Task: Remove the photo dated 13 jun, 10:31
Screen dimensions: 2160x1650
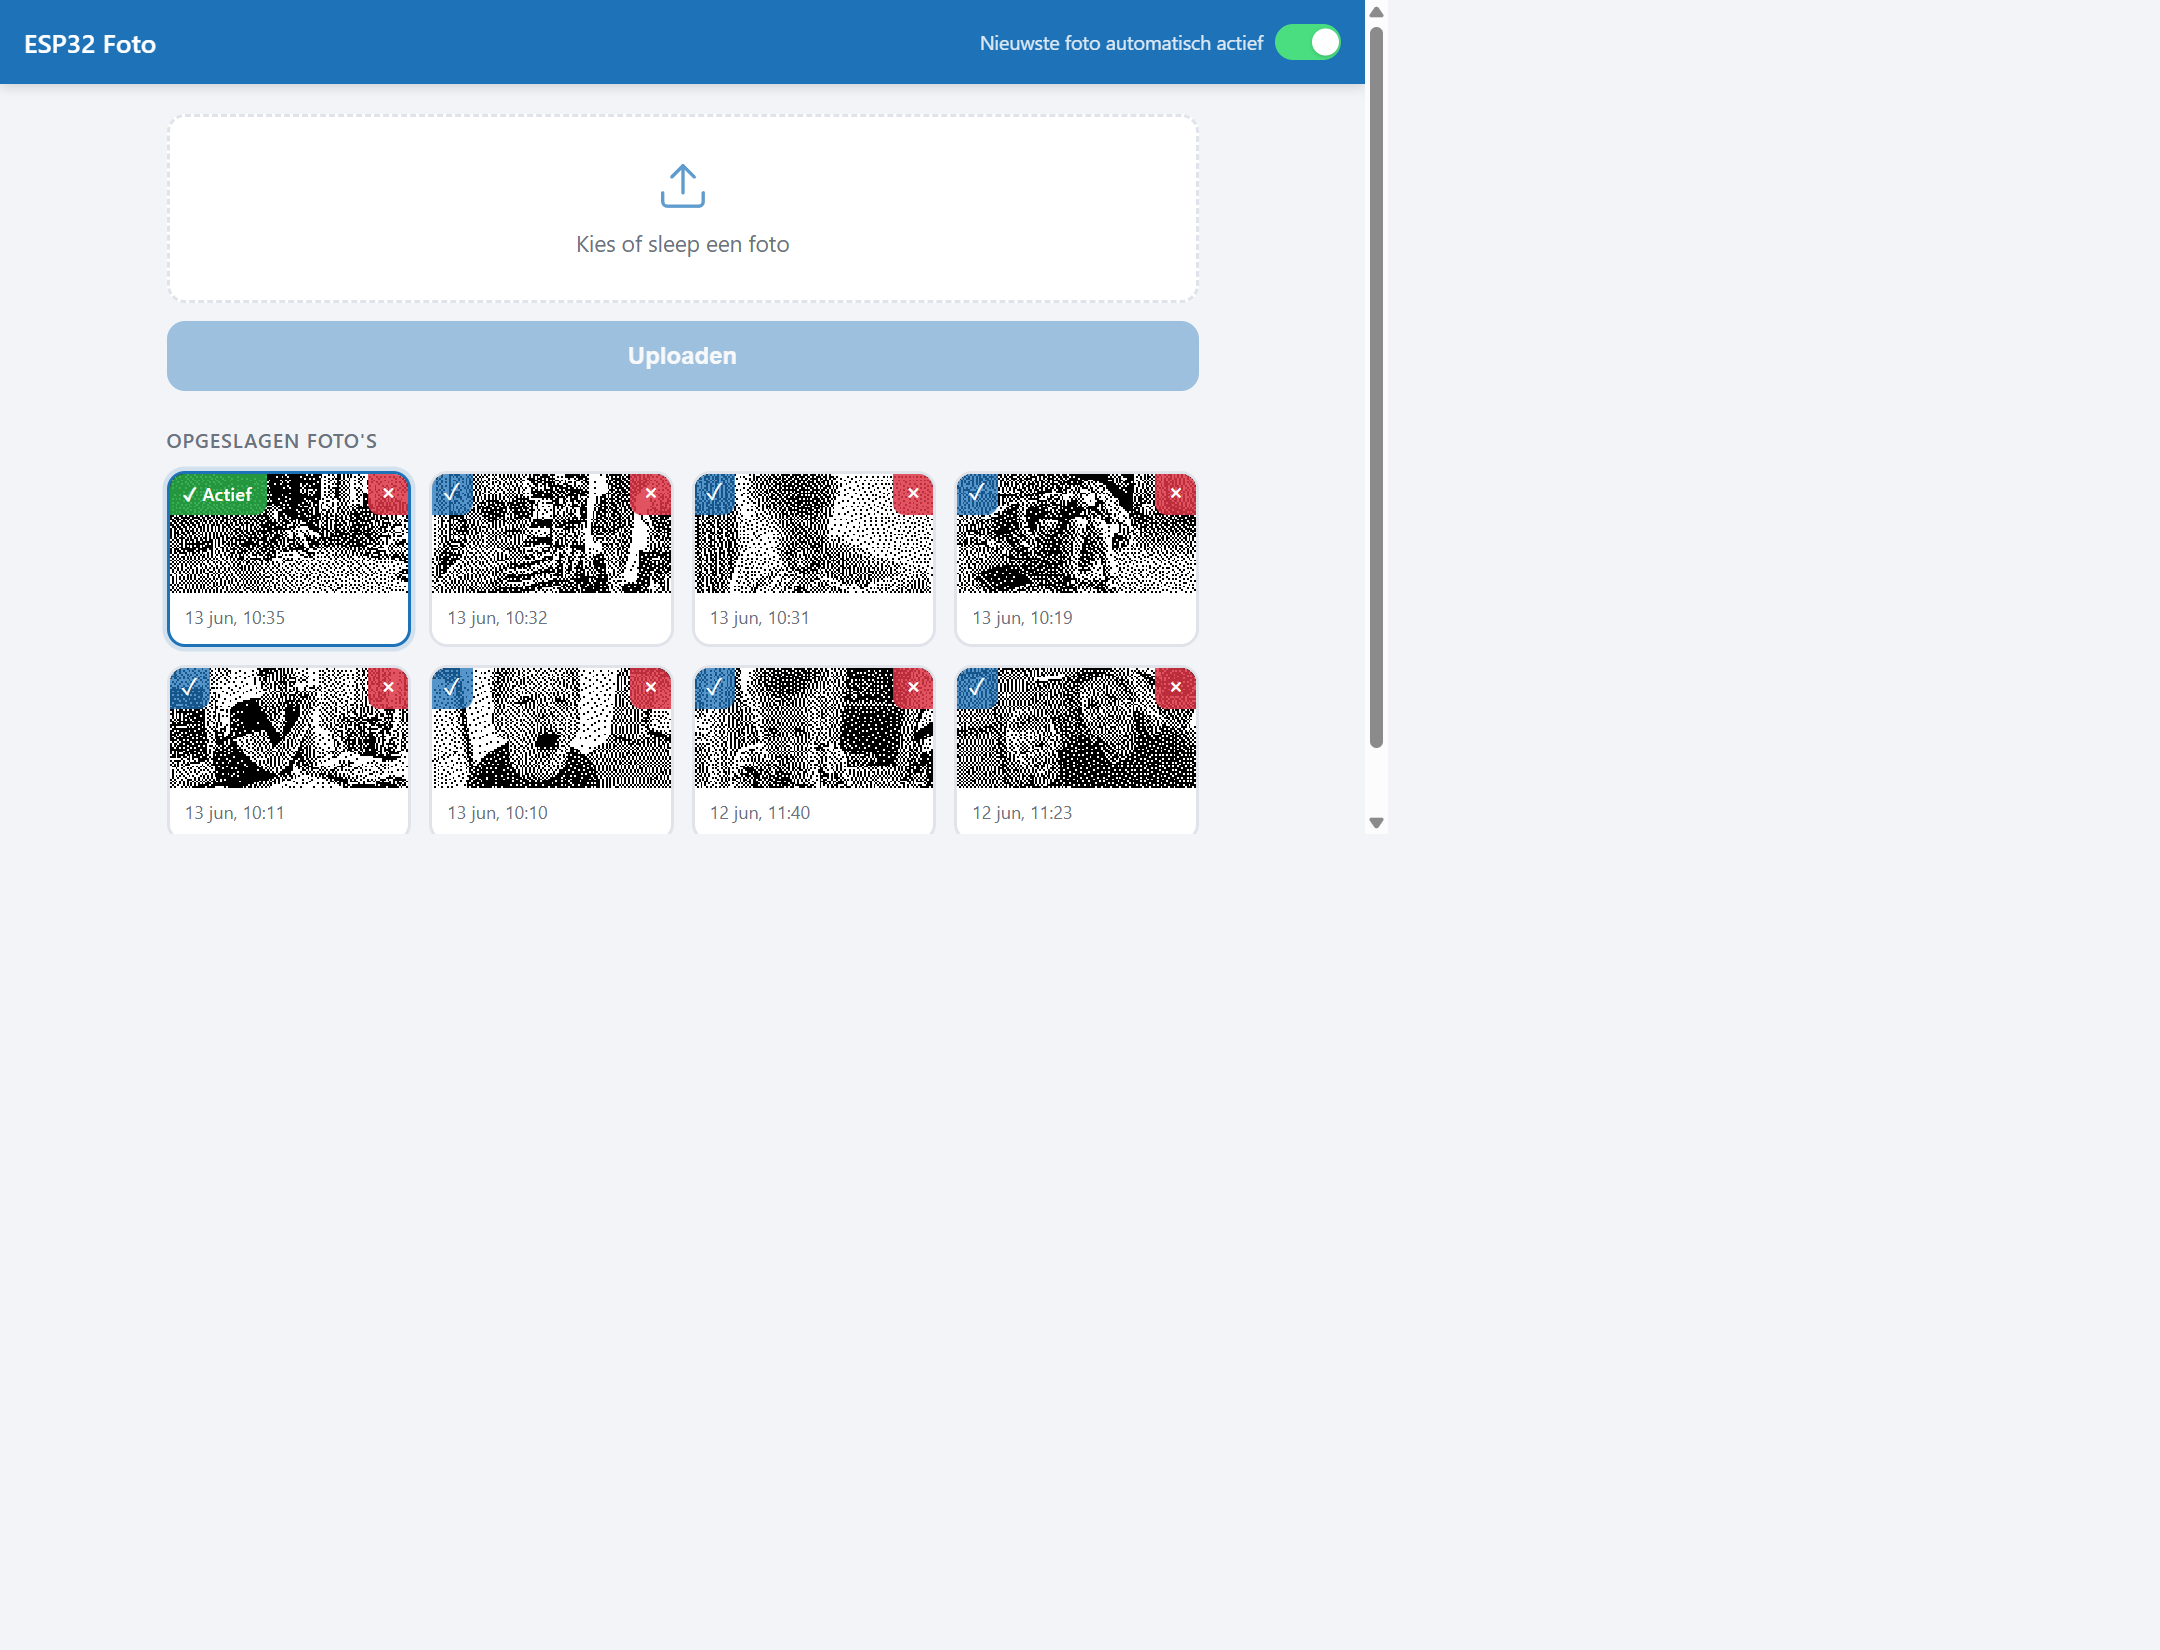Action: point(913,494)
